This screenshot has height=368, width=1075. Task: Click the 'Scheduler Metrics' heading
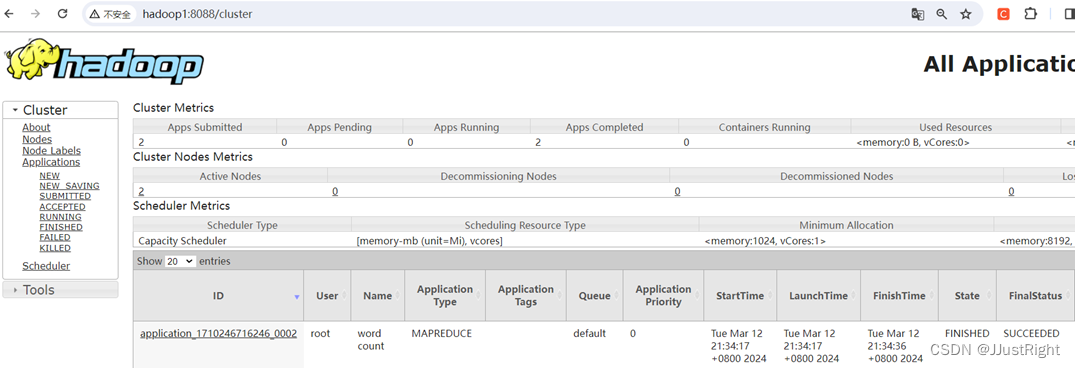click(x=182, y=206)
